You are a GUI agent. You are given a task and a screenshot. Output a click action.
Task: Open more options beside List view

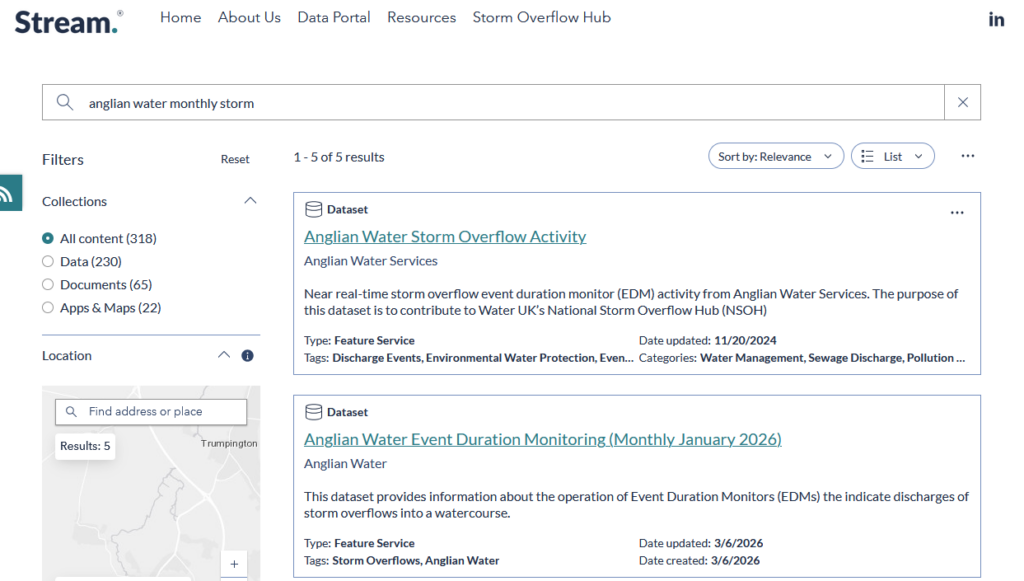tap(967, 156)
